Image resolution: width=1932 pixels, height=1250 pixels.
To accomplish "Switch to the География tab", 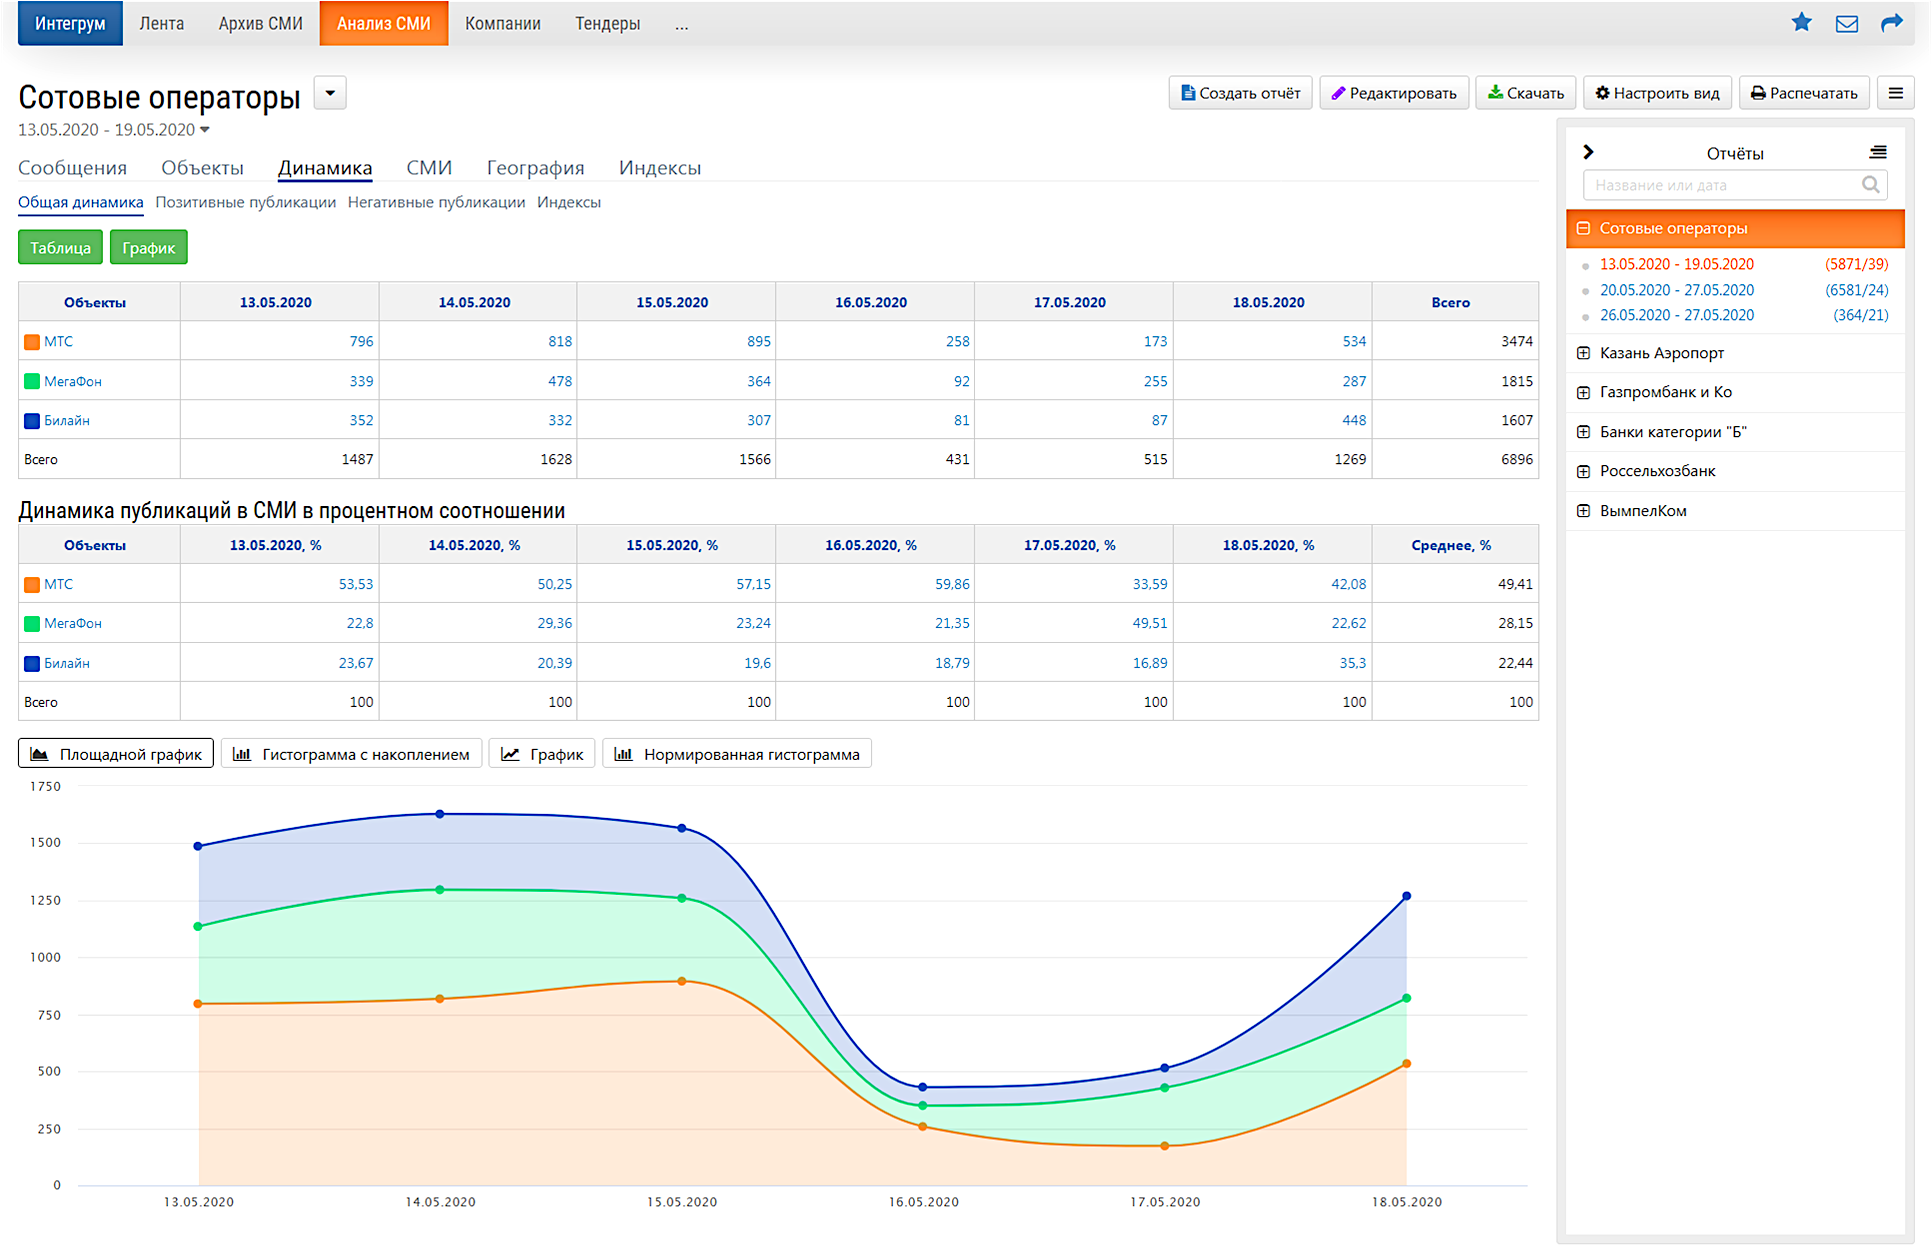I will click(x=535, y=168).
